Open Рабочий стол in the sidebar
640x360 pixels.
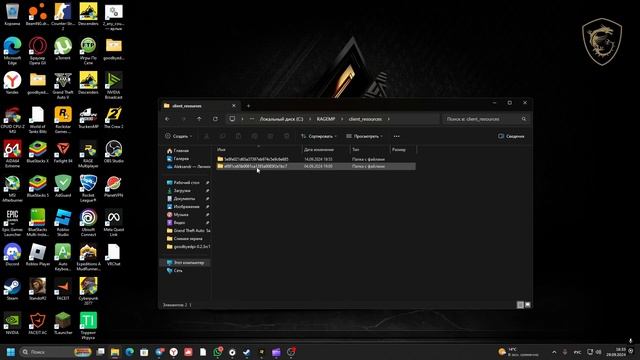click(x=187, y=182)
